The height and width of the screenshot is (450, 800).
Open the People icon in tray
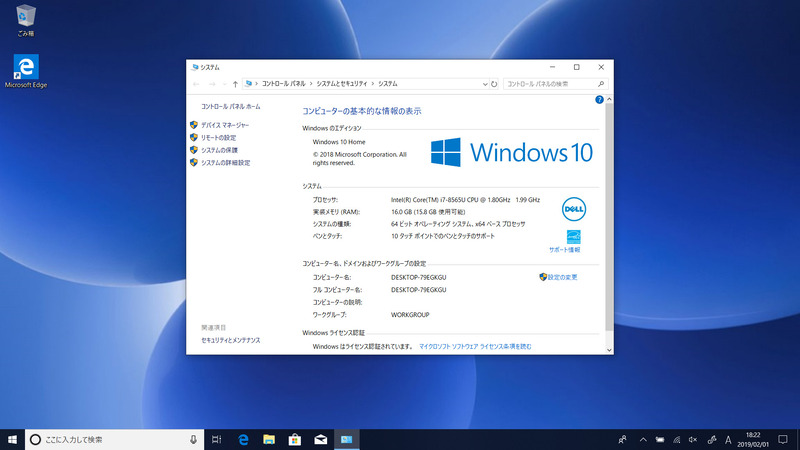click(x=622, y=439)
